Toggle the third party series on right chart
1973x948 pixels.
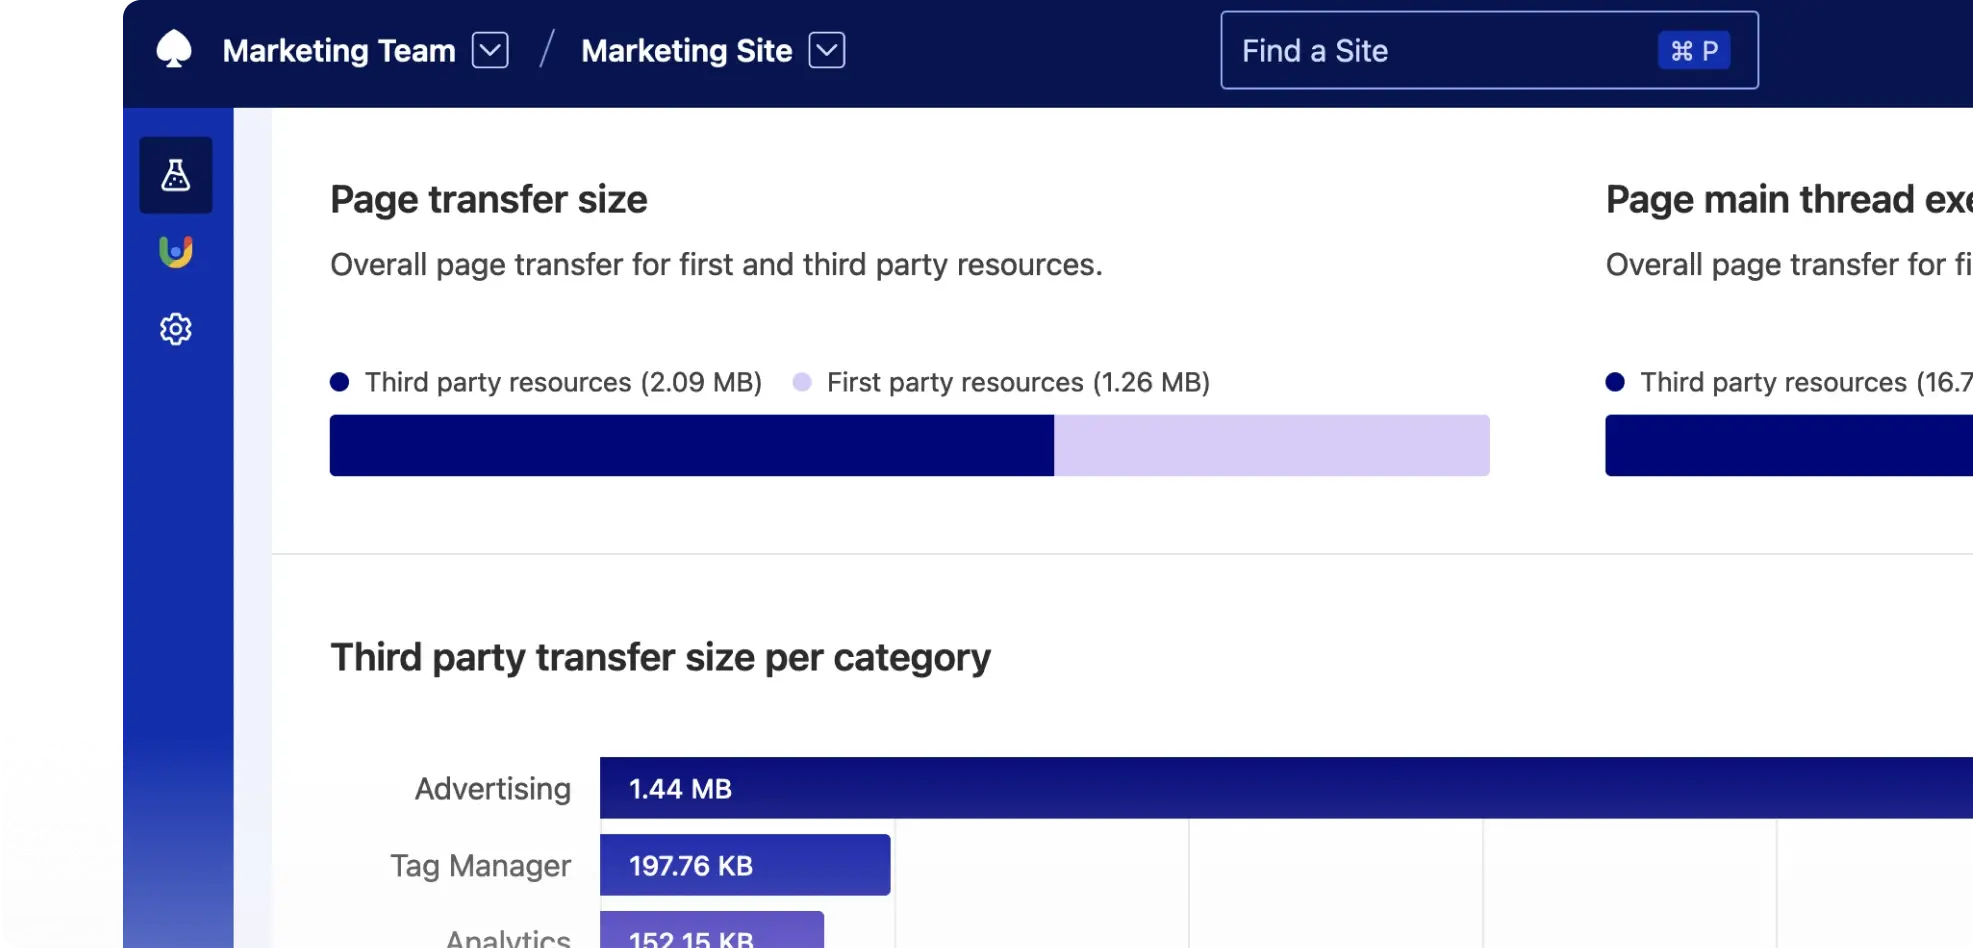pos(1790,382)
